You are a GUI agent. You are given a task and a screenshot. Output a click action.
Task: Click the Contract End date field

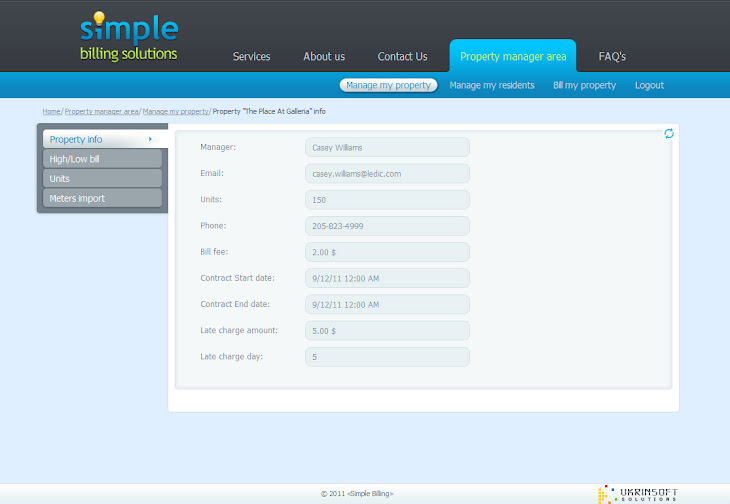pyautogui.click(x=387, y=304)
